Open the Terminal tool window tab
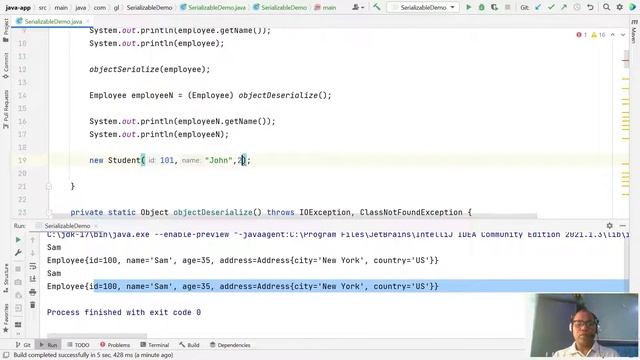This screenshot has height=360, width=640. (x=154, y=345)
